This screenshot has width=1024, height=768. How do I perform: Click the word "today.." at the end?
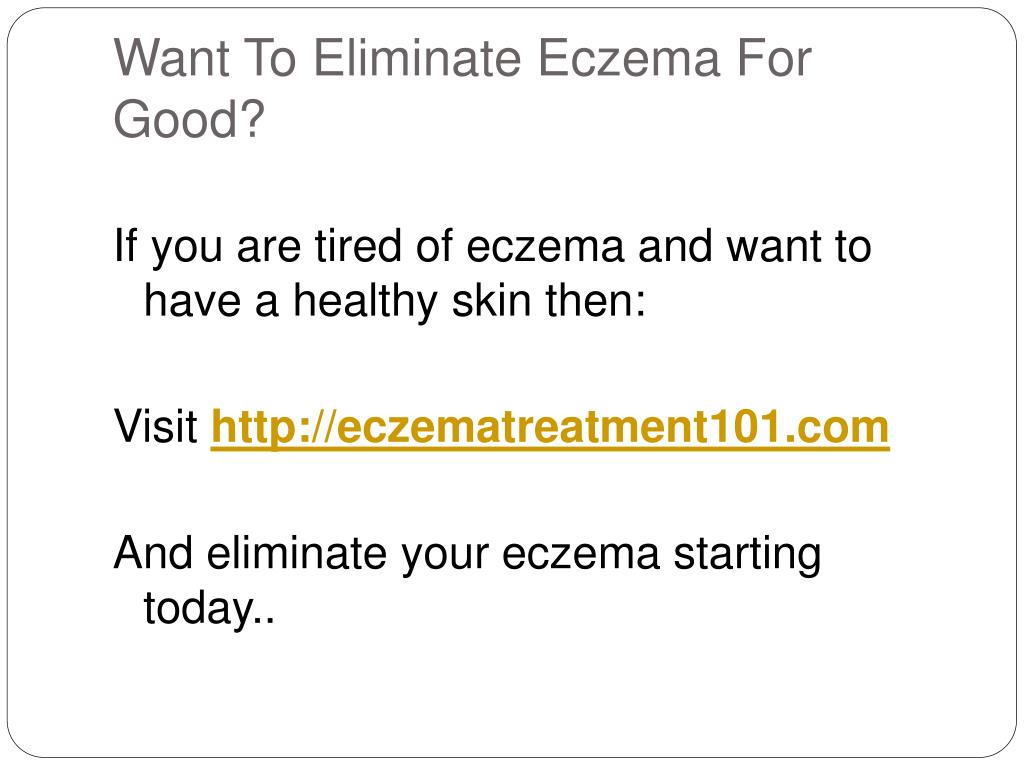tap(209, 609)
